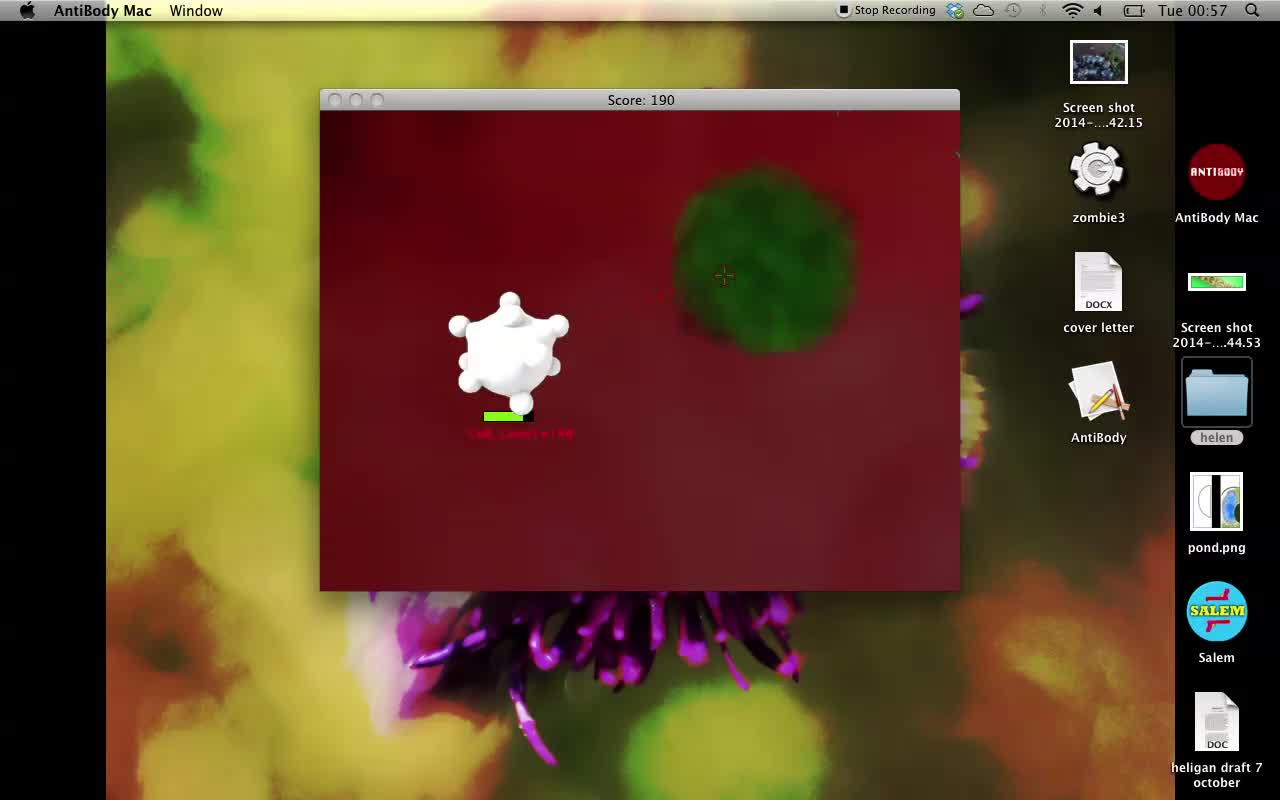Open the Time Machine status menu
This screenshot has width=1280, height=800.
1012,10
